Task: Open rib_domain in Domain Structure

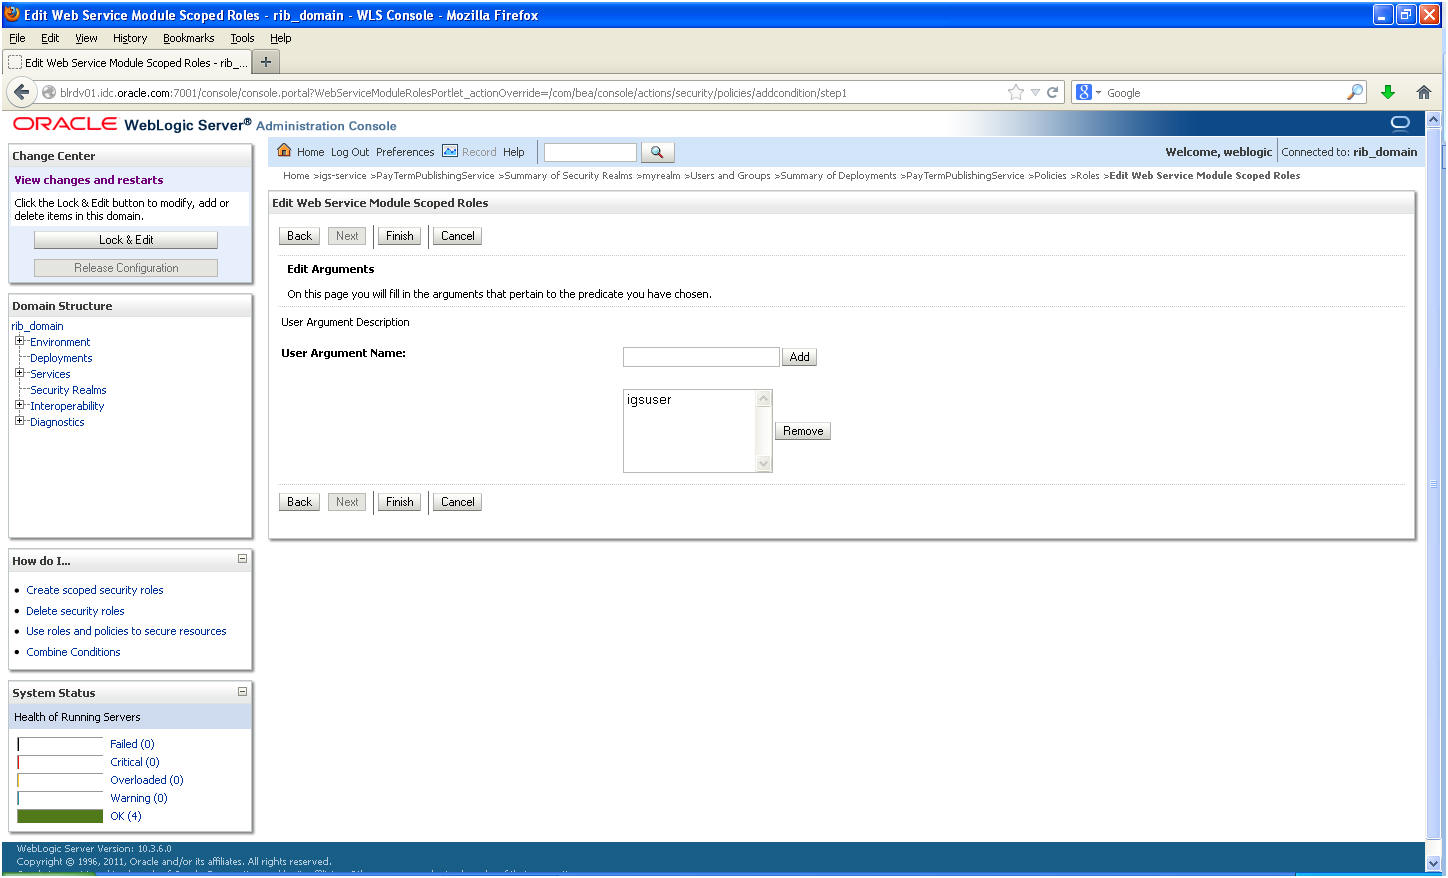Action: (x=37, y=326)
